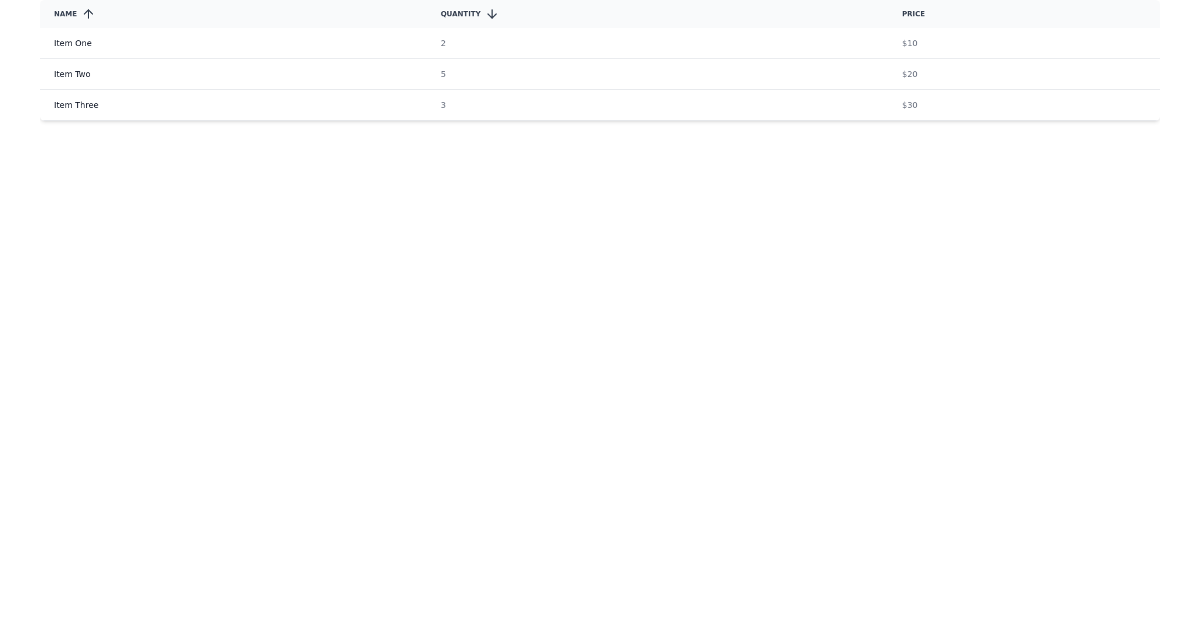Click the $30 price of Item Three

909,105
